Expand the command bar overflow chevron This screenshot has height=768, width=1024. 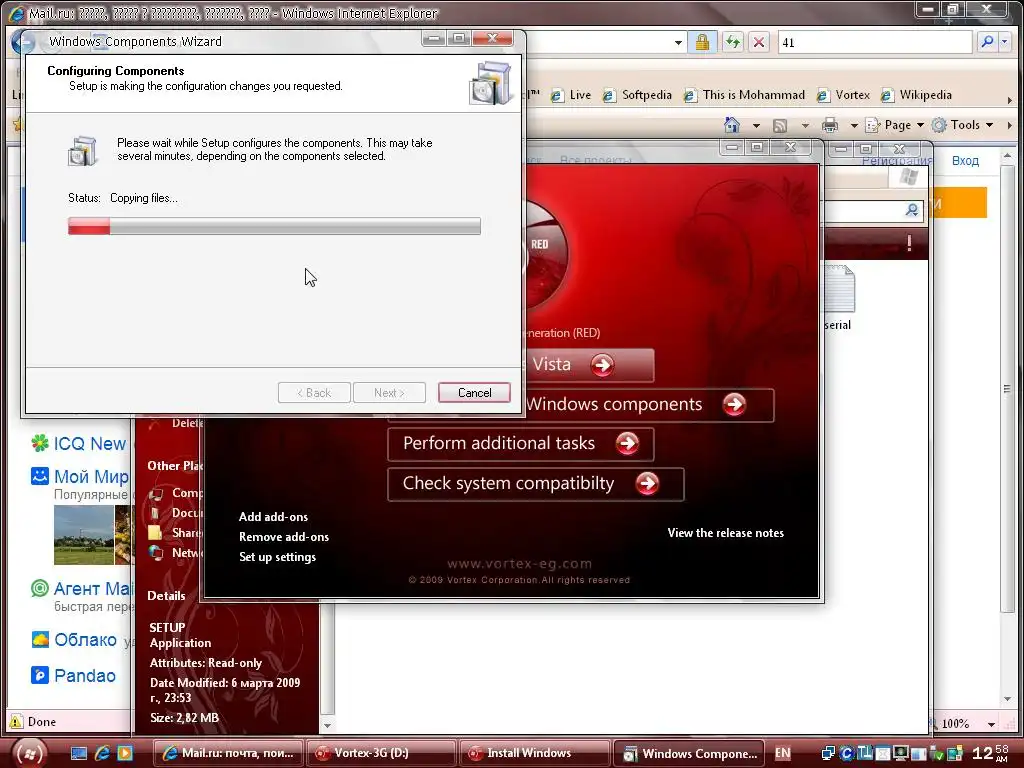click(x=1010, y=125)
